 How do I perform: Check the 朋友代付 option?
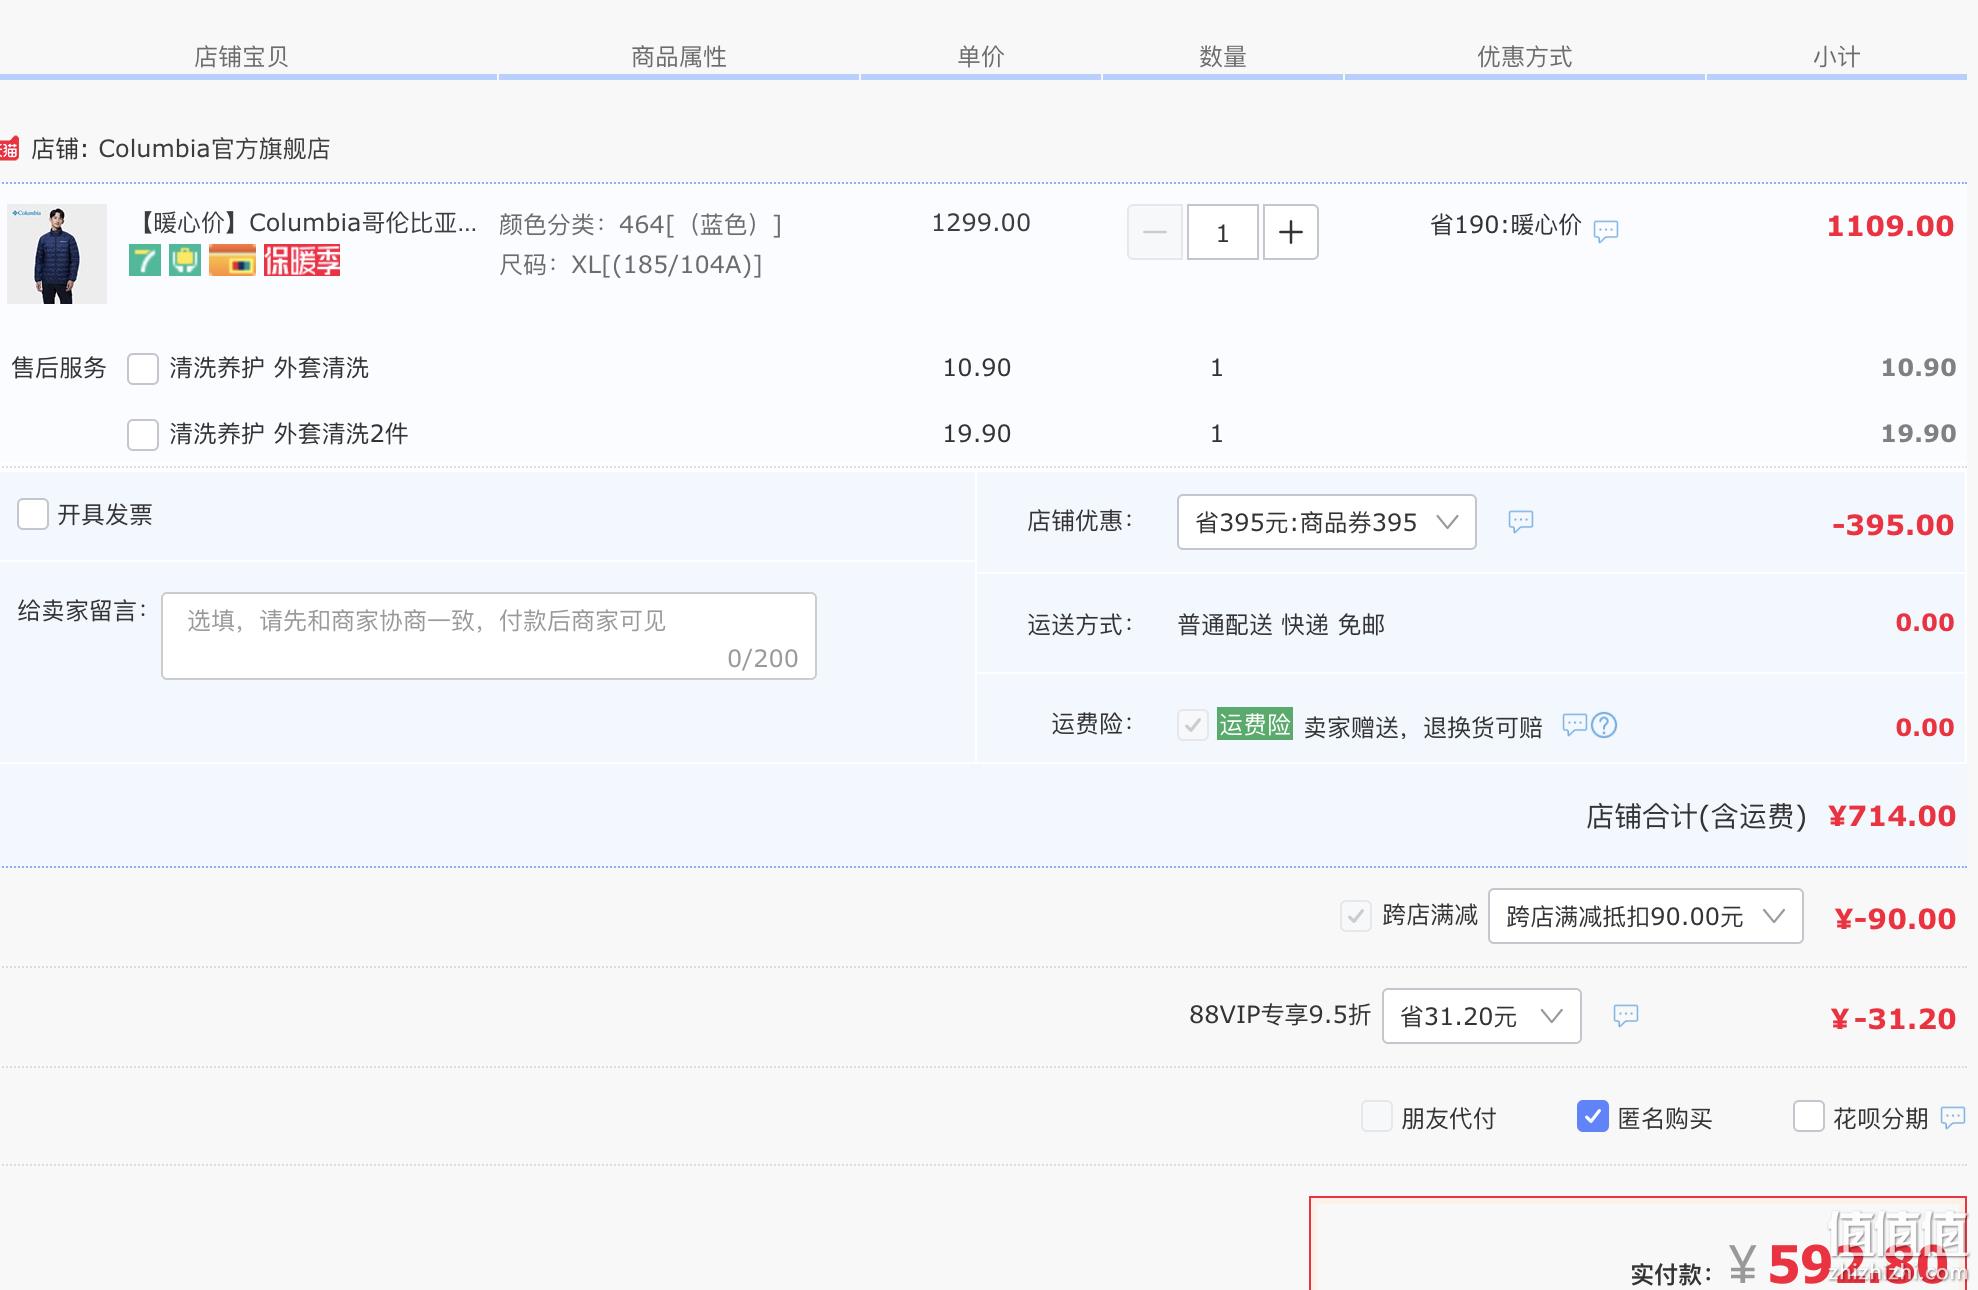[x=1377, y=1116]
